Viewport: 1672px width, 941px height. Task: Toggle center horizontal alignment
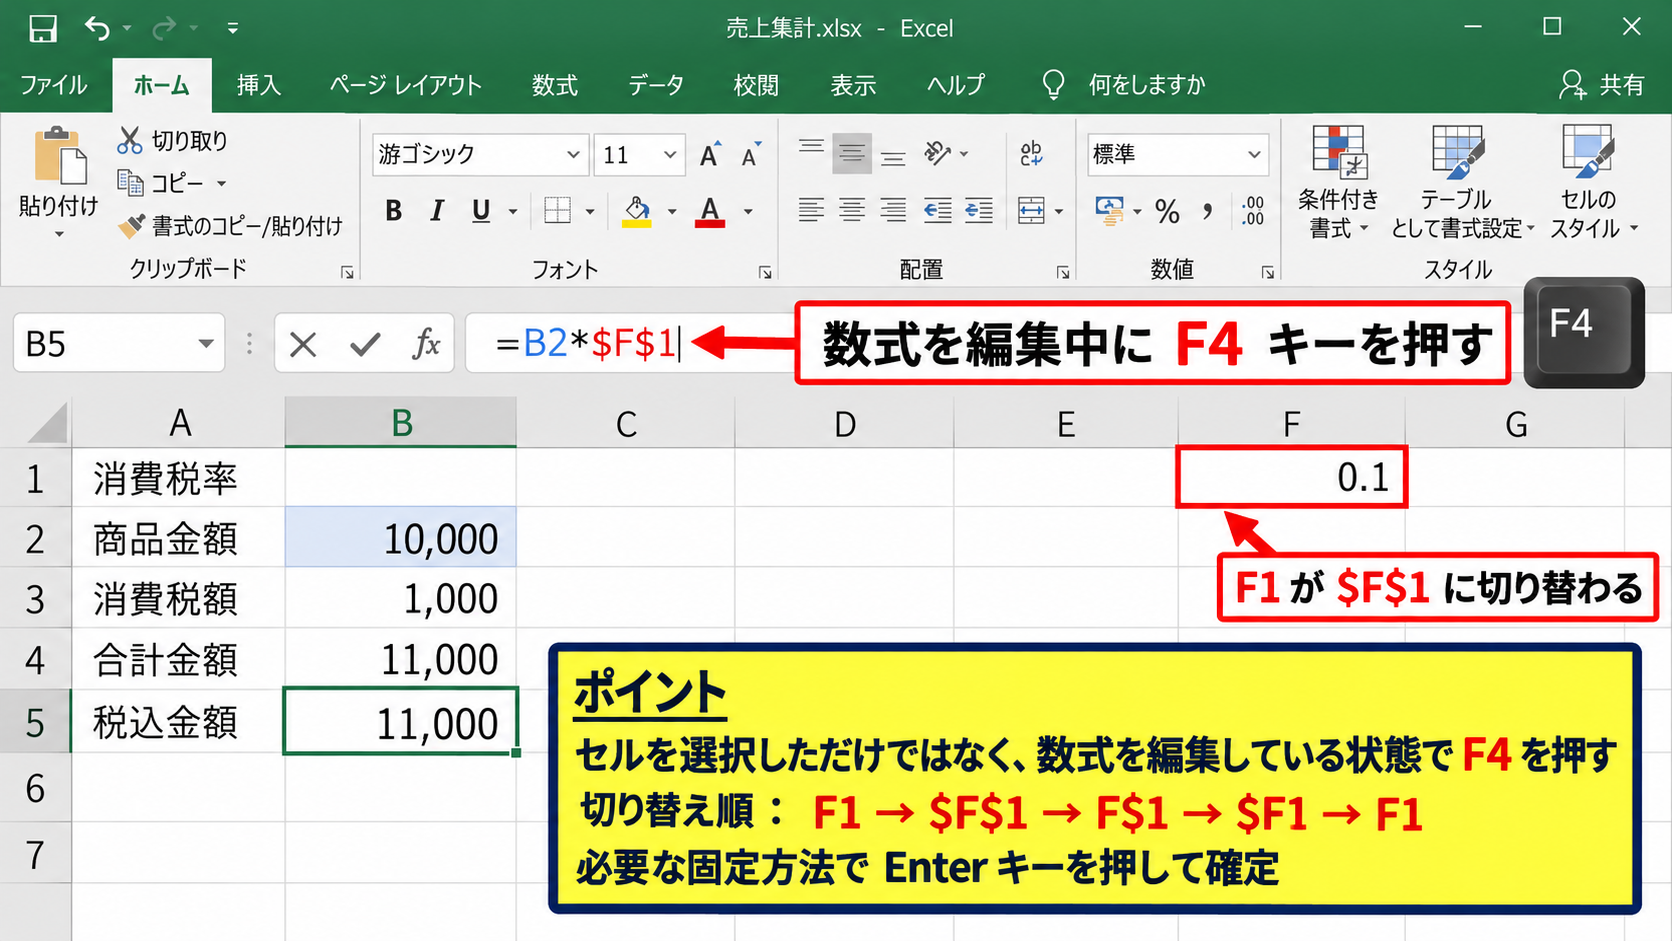pyautogui.click(x=852, y=211)
